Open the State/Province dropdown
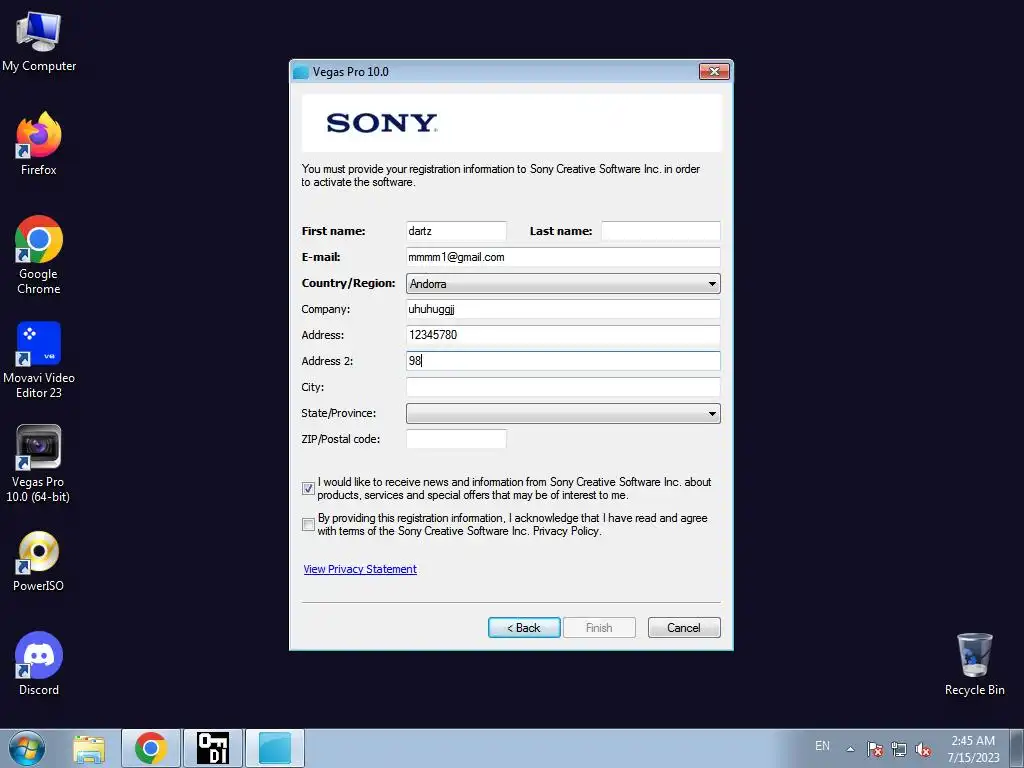1024x768 pixels. point(563,413)
